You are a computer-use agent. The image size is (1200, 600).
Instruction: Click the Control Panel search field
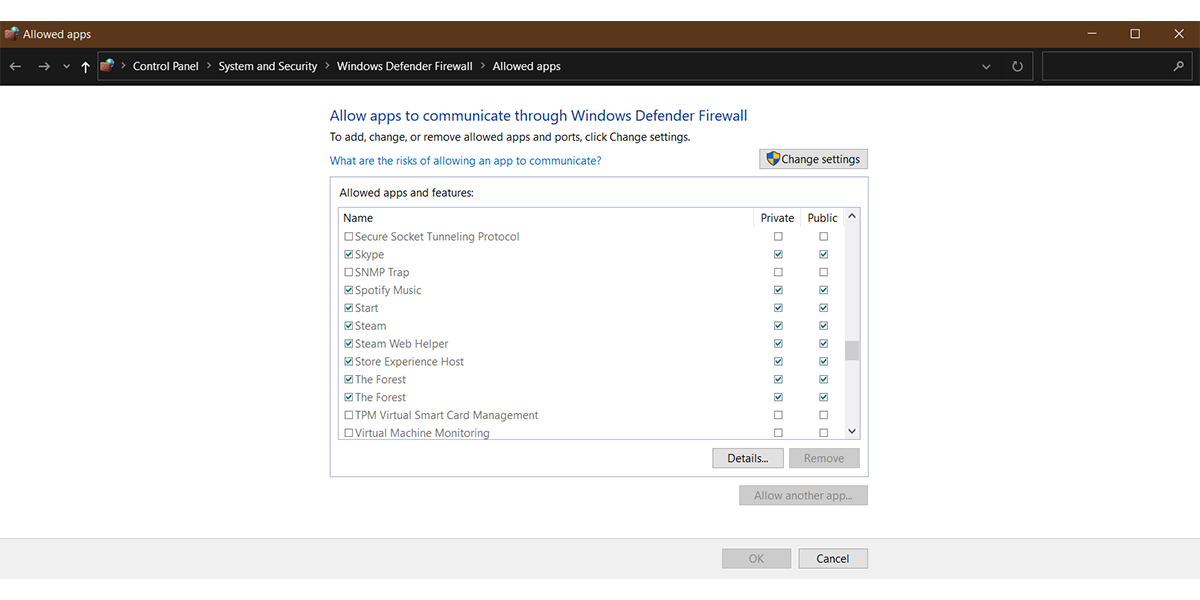[1105, 67]
